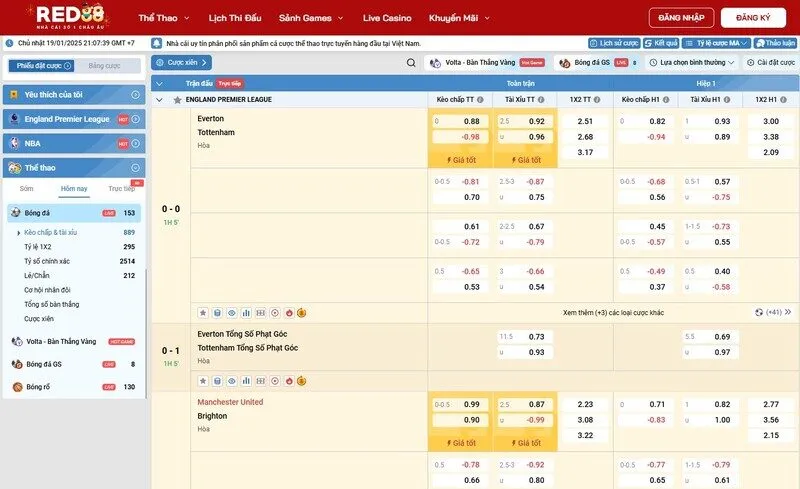Open Sảnh Games menu dropdown
This screenshot has height=489, width=800.
pyautogui.click(x=311, y=18)
